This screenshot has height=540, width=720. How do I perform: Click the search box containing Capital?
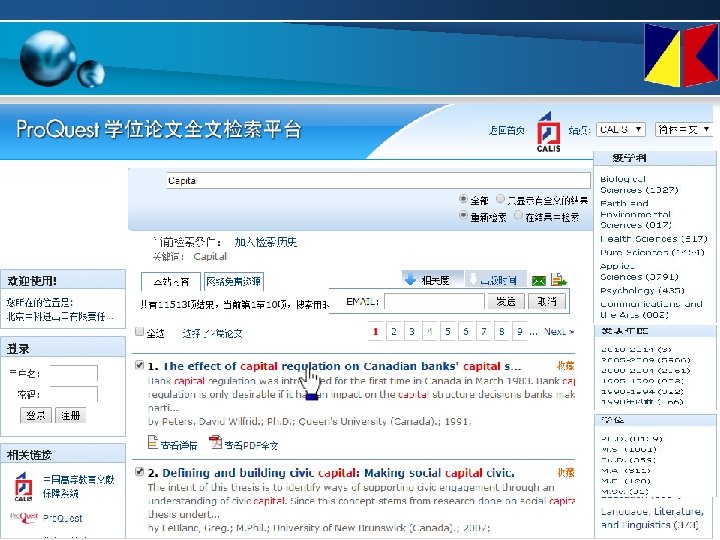click(x=378, y=180)
